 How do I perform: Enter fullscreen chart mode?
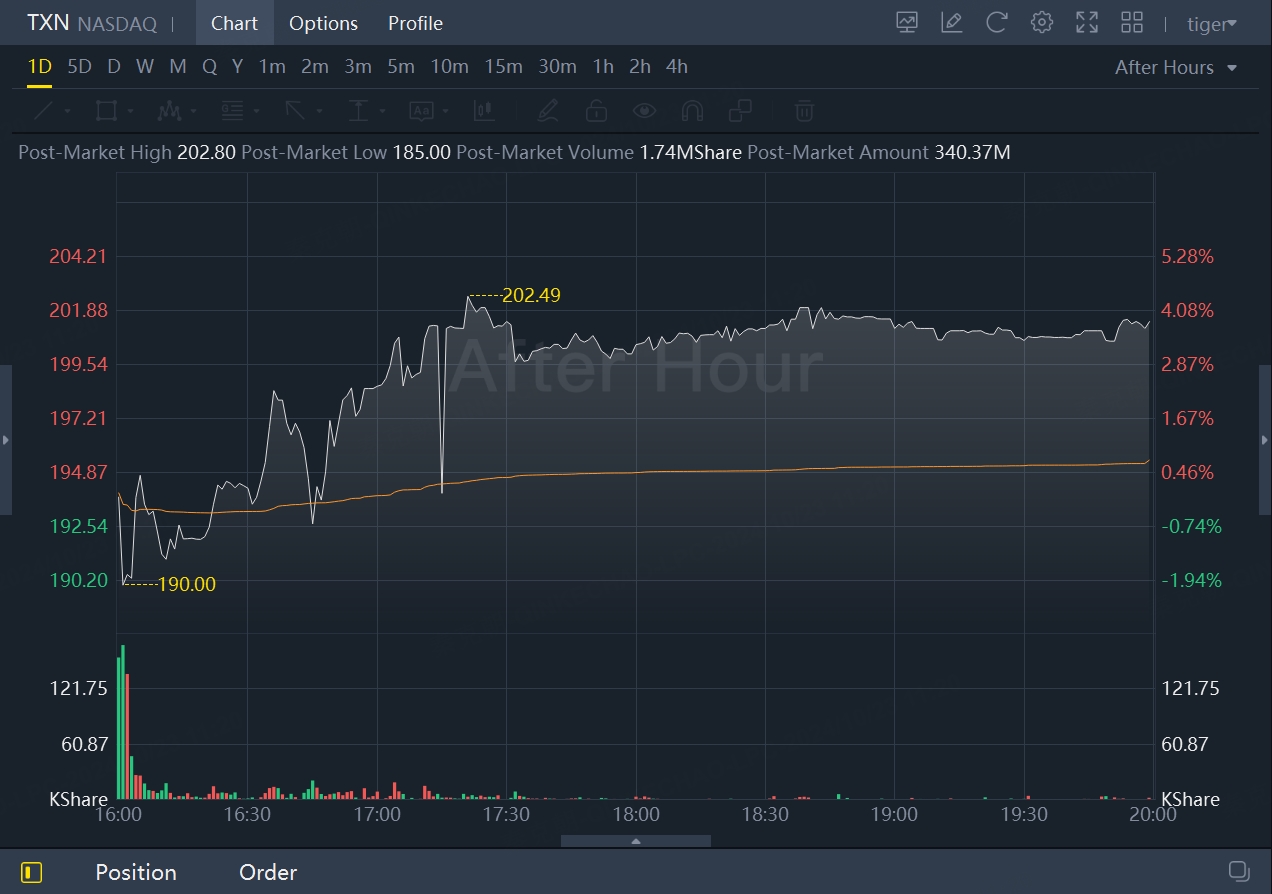pyautogui.click(x=1087, y=23)
